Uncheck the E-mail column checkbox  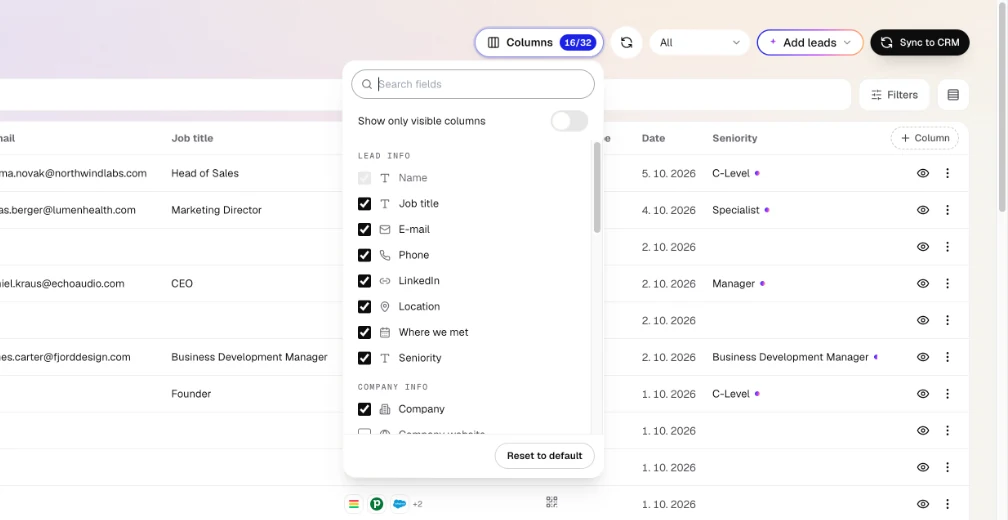pos(364,229)
